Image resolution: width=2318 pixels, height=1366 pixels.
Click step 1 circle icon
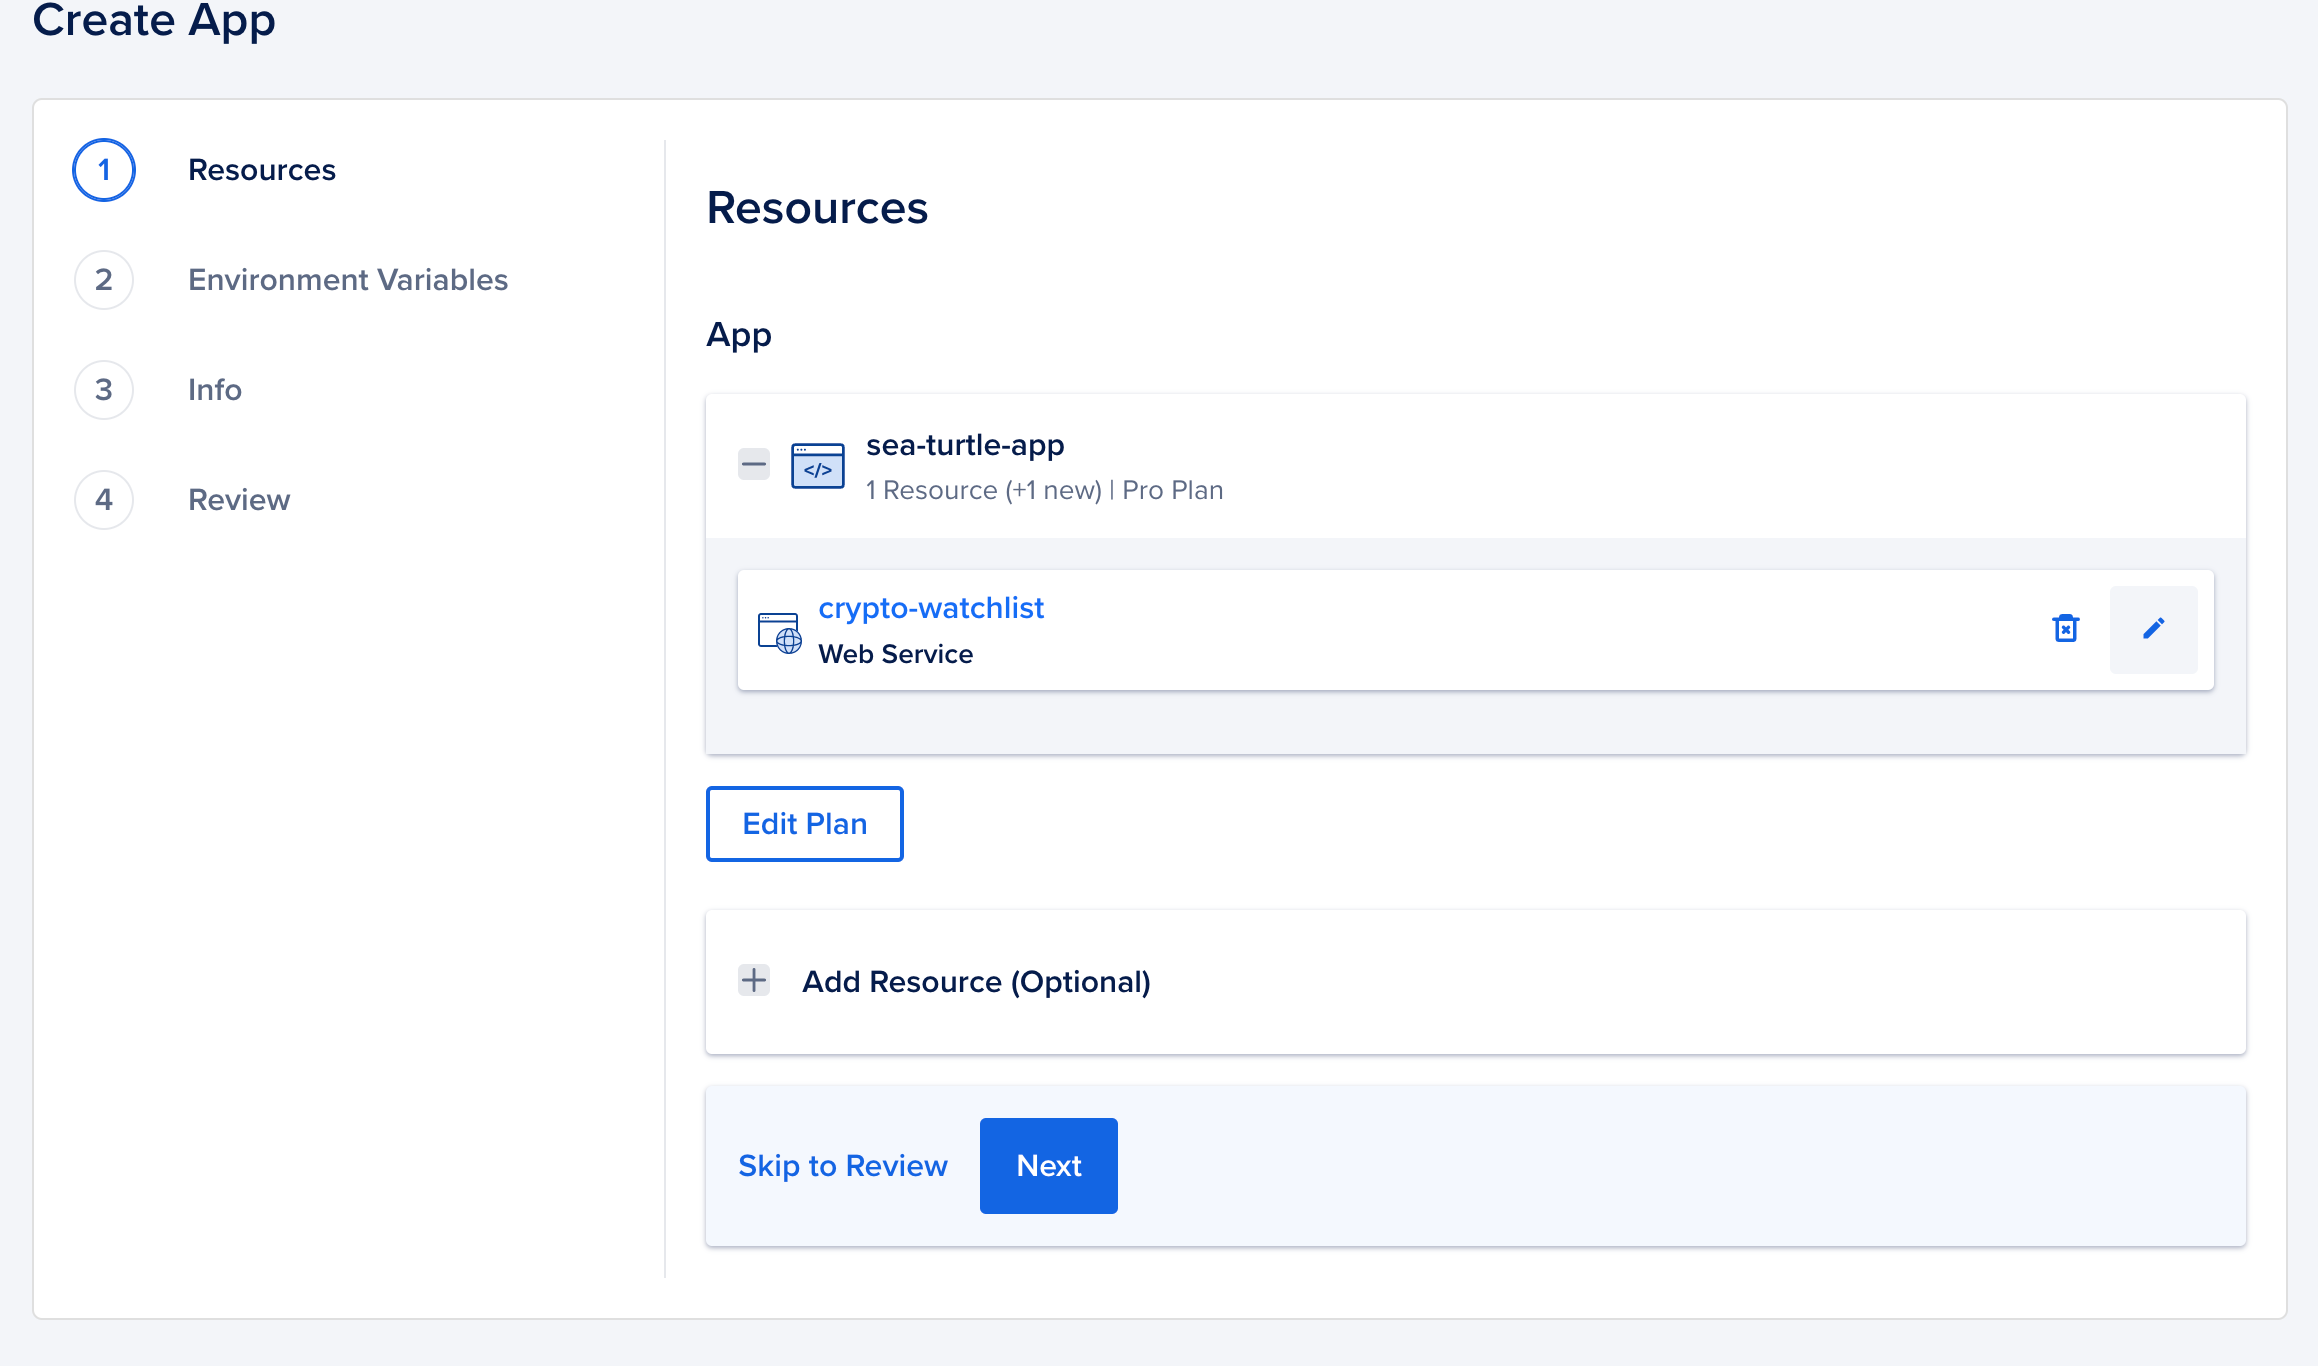tap(104, 170)
